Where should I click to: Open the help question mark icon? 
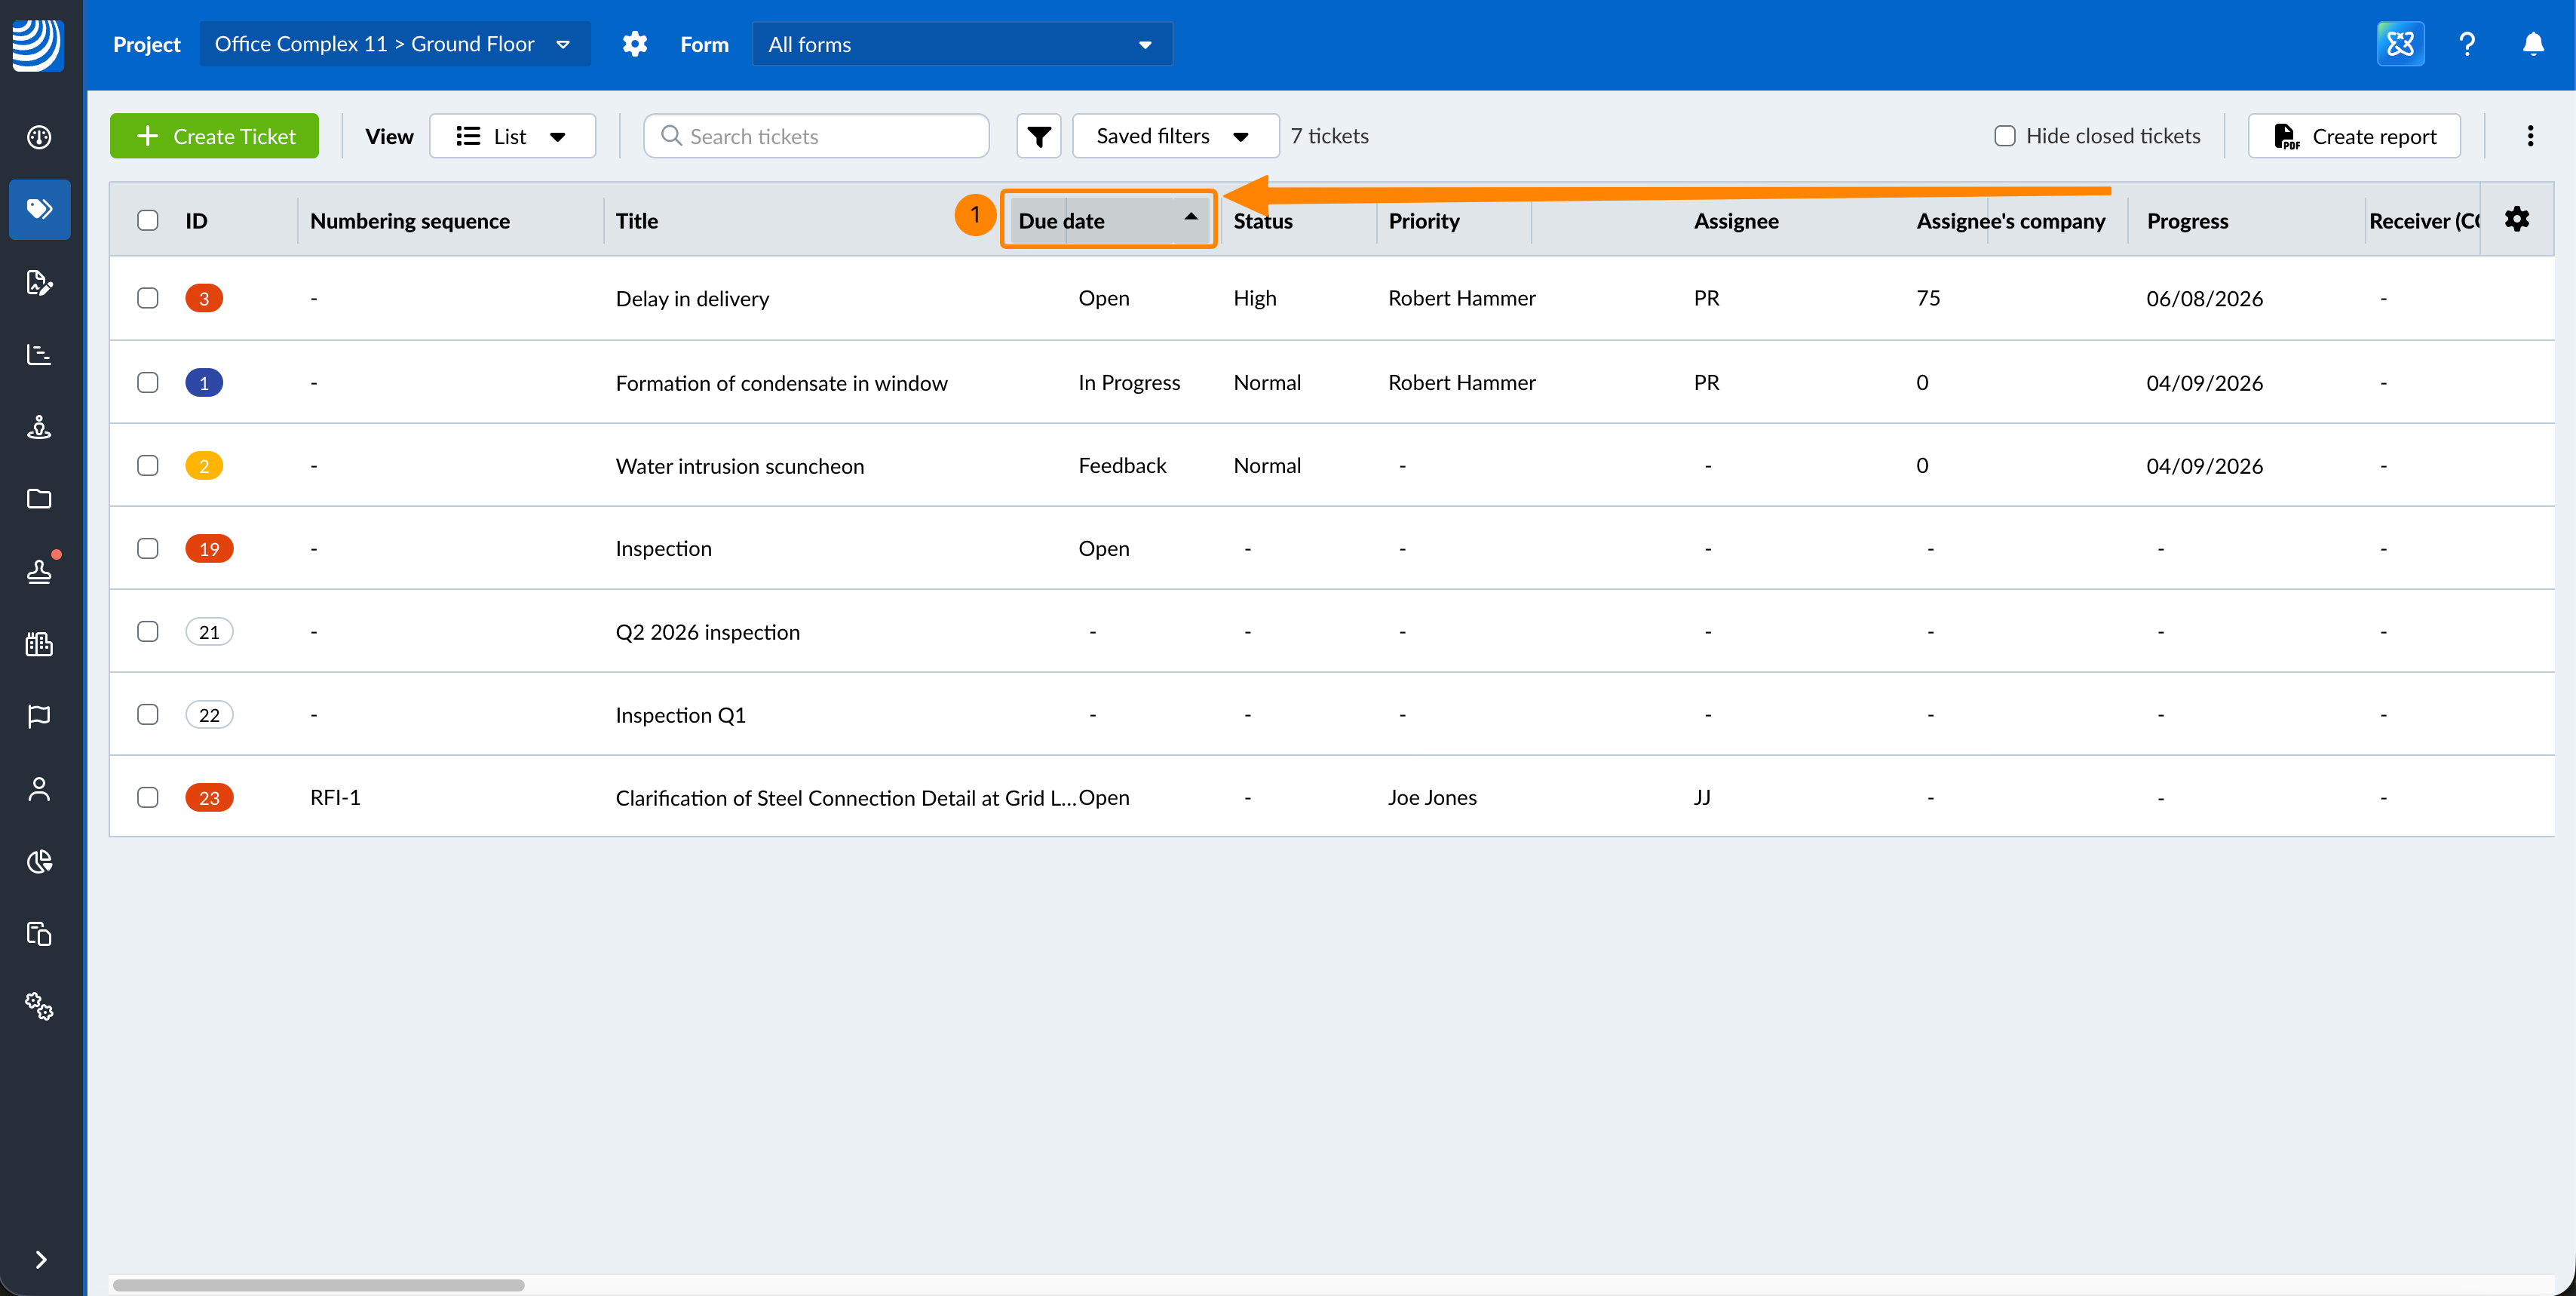tap(2467, 44)
